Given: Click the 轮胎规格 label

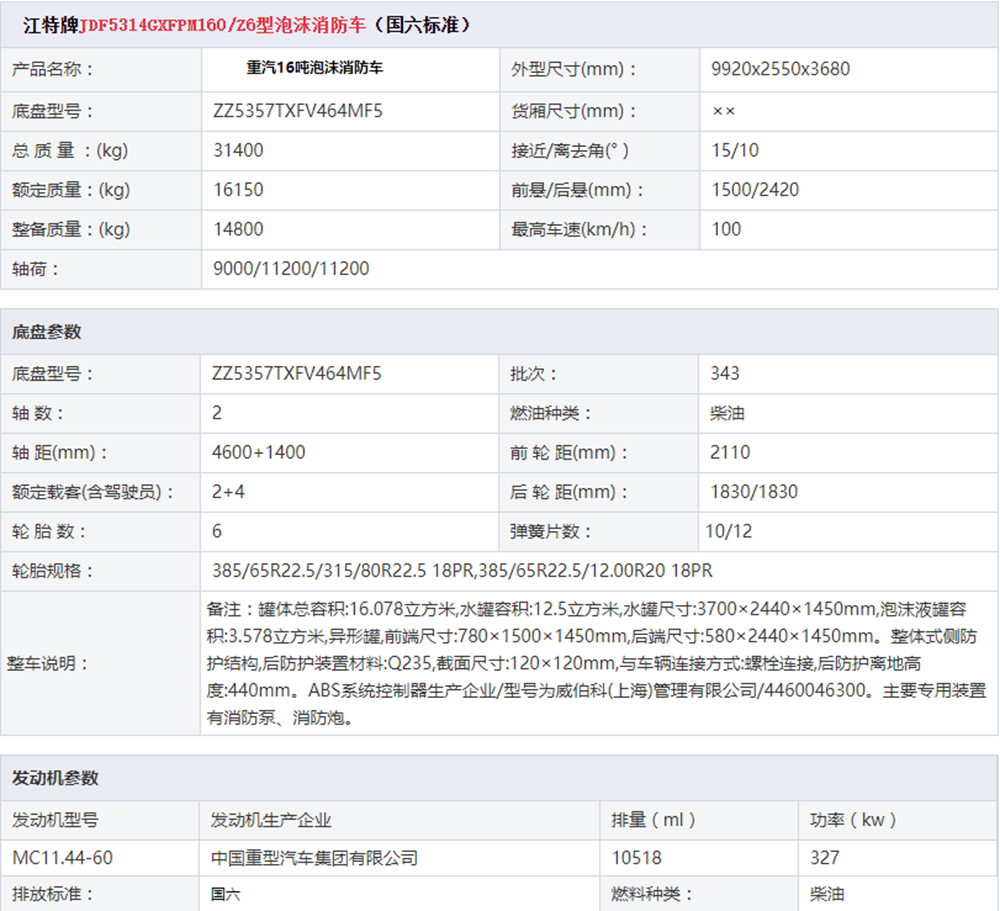Looking at the screenshot, I should pos(52,570).
